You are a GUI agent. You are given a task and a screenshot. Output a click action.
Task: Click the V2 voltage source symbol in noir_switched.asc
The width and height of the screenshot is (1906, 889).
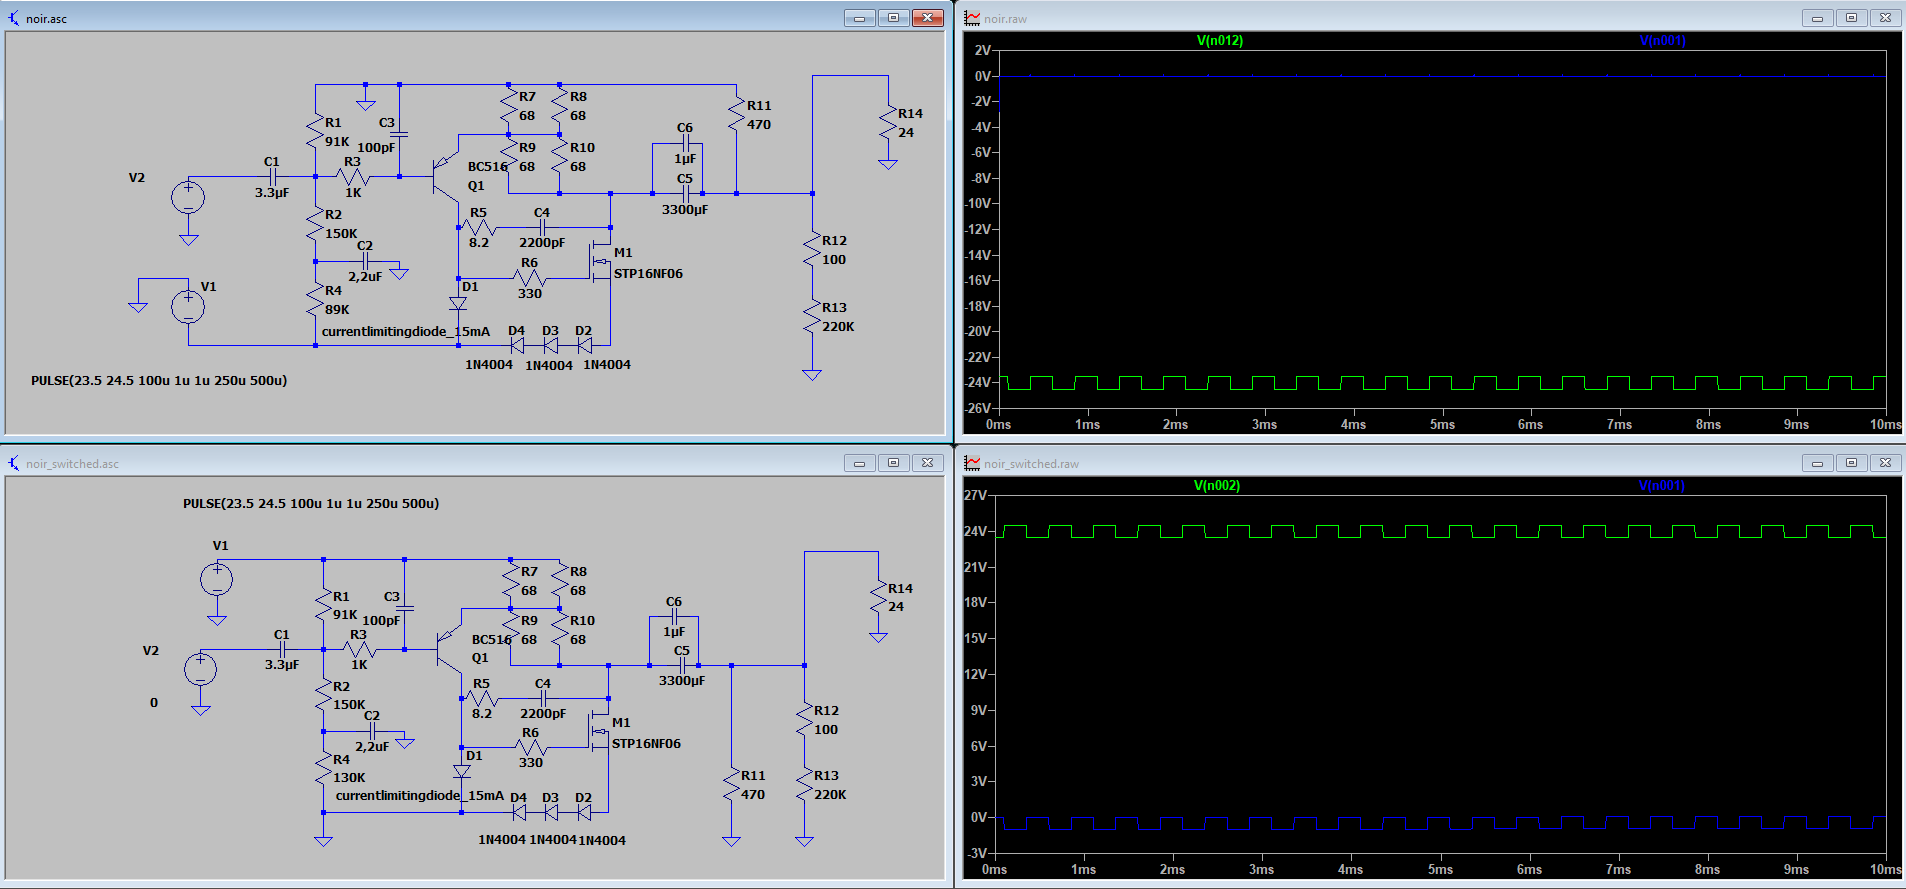(x=200, y=669)
